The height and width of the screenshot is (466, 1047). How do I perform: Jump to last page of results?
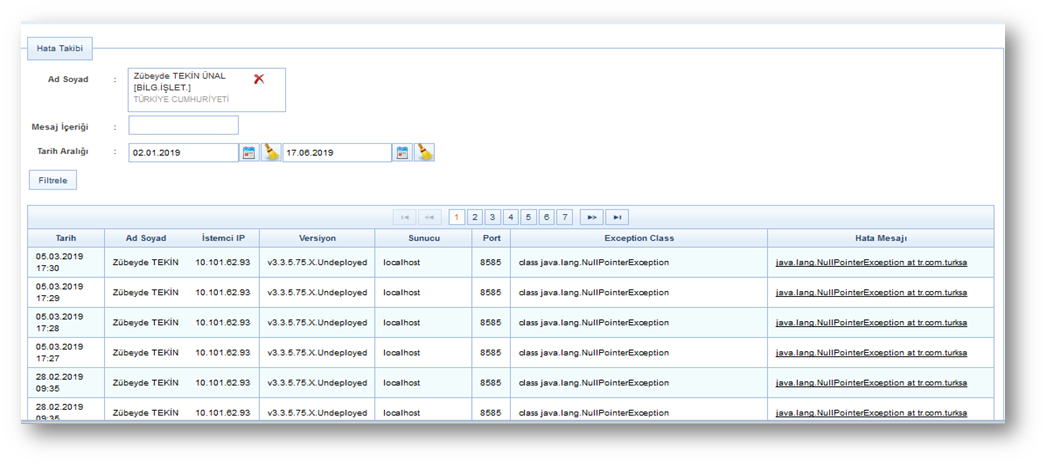(x=617, y=217)
